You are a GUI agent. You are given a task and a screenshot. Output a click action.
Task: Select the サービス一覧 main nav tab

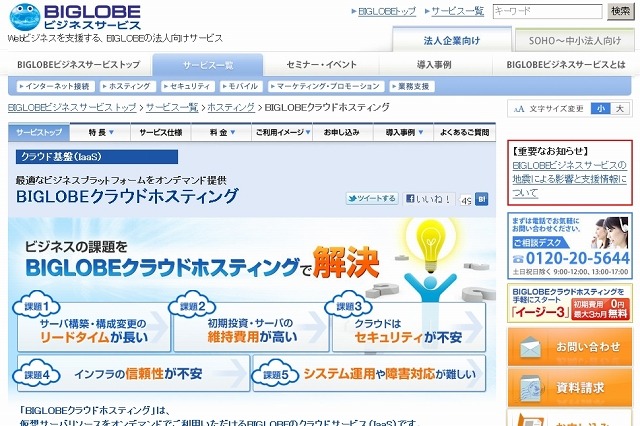(x=208, y=65)
